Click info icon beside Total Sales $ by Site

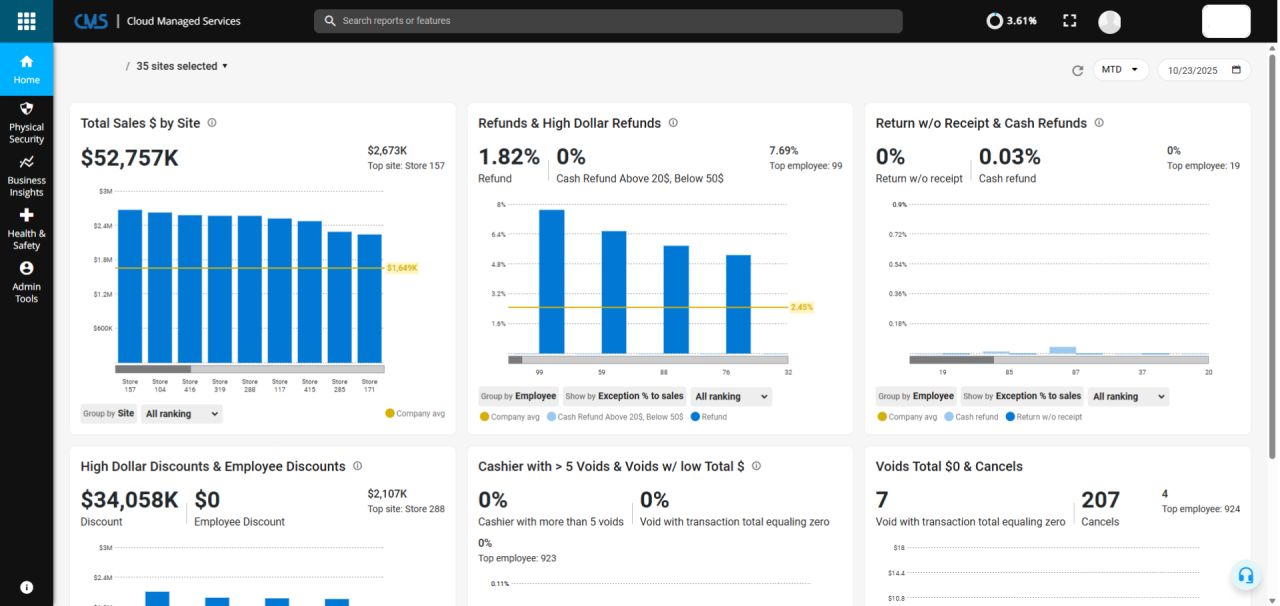point(212,123)
